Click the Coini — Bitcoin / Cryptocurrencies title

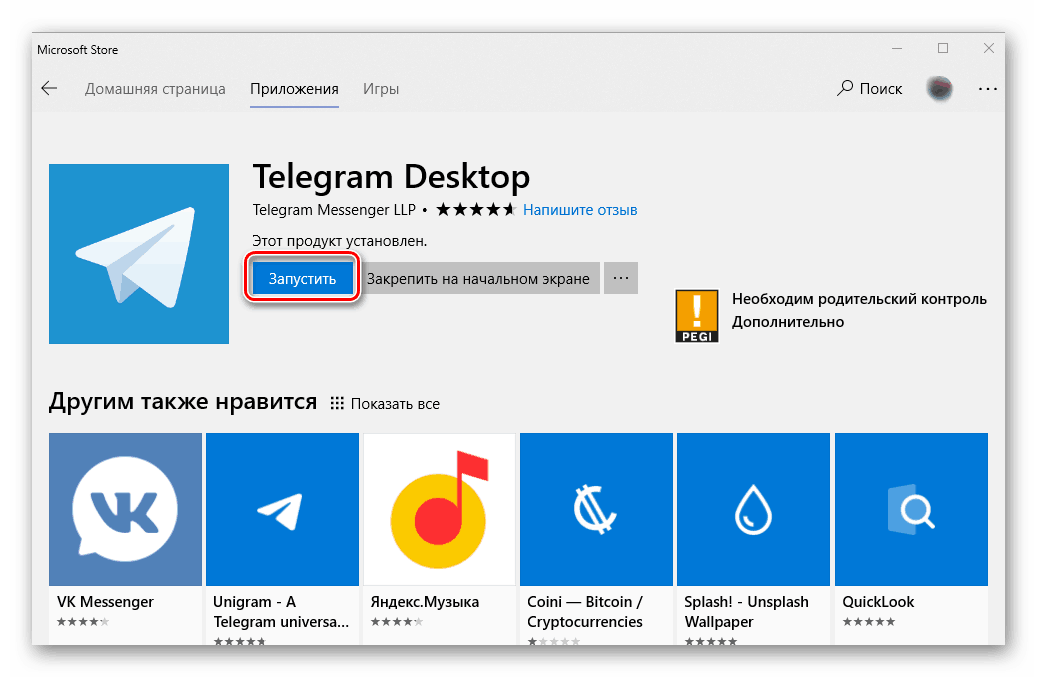(x=585, y=612)
